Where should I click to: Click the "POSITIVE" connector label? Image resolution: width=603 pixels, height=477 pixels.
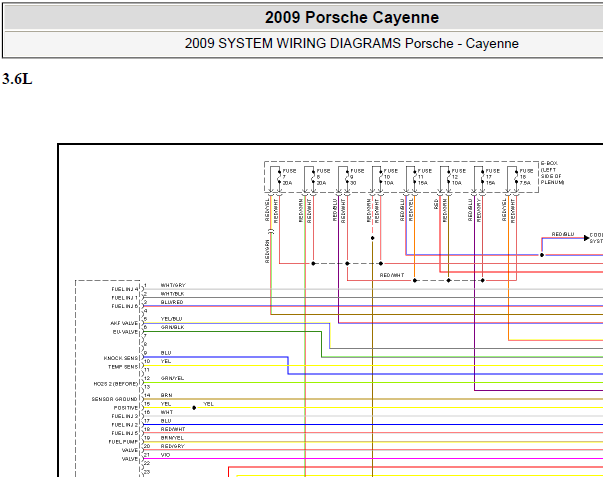(x=125, y=408)
